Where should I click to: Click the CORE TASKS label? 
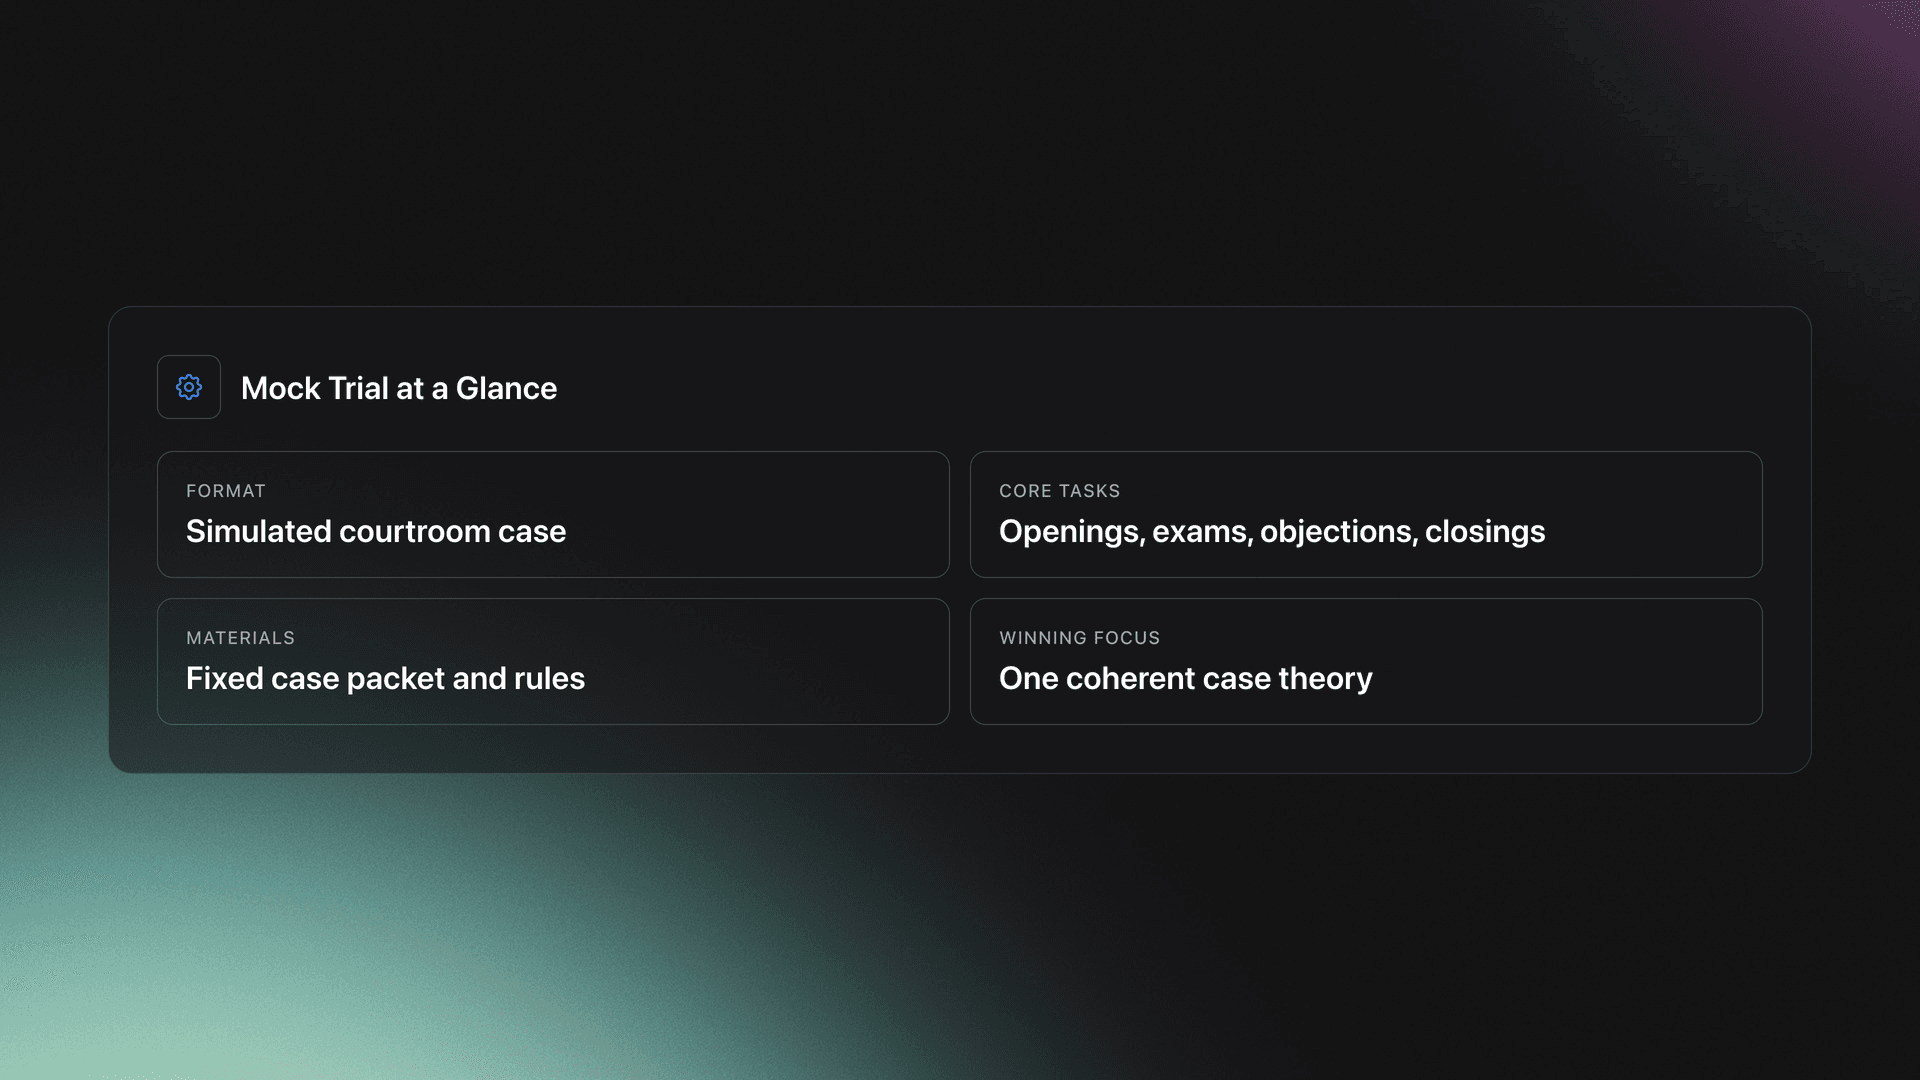(x=1059, y=491)
